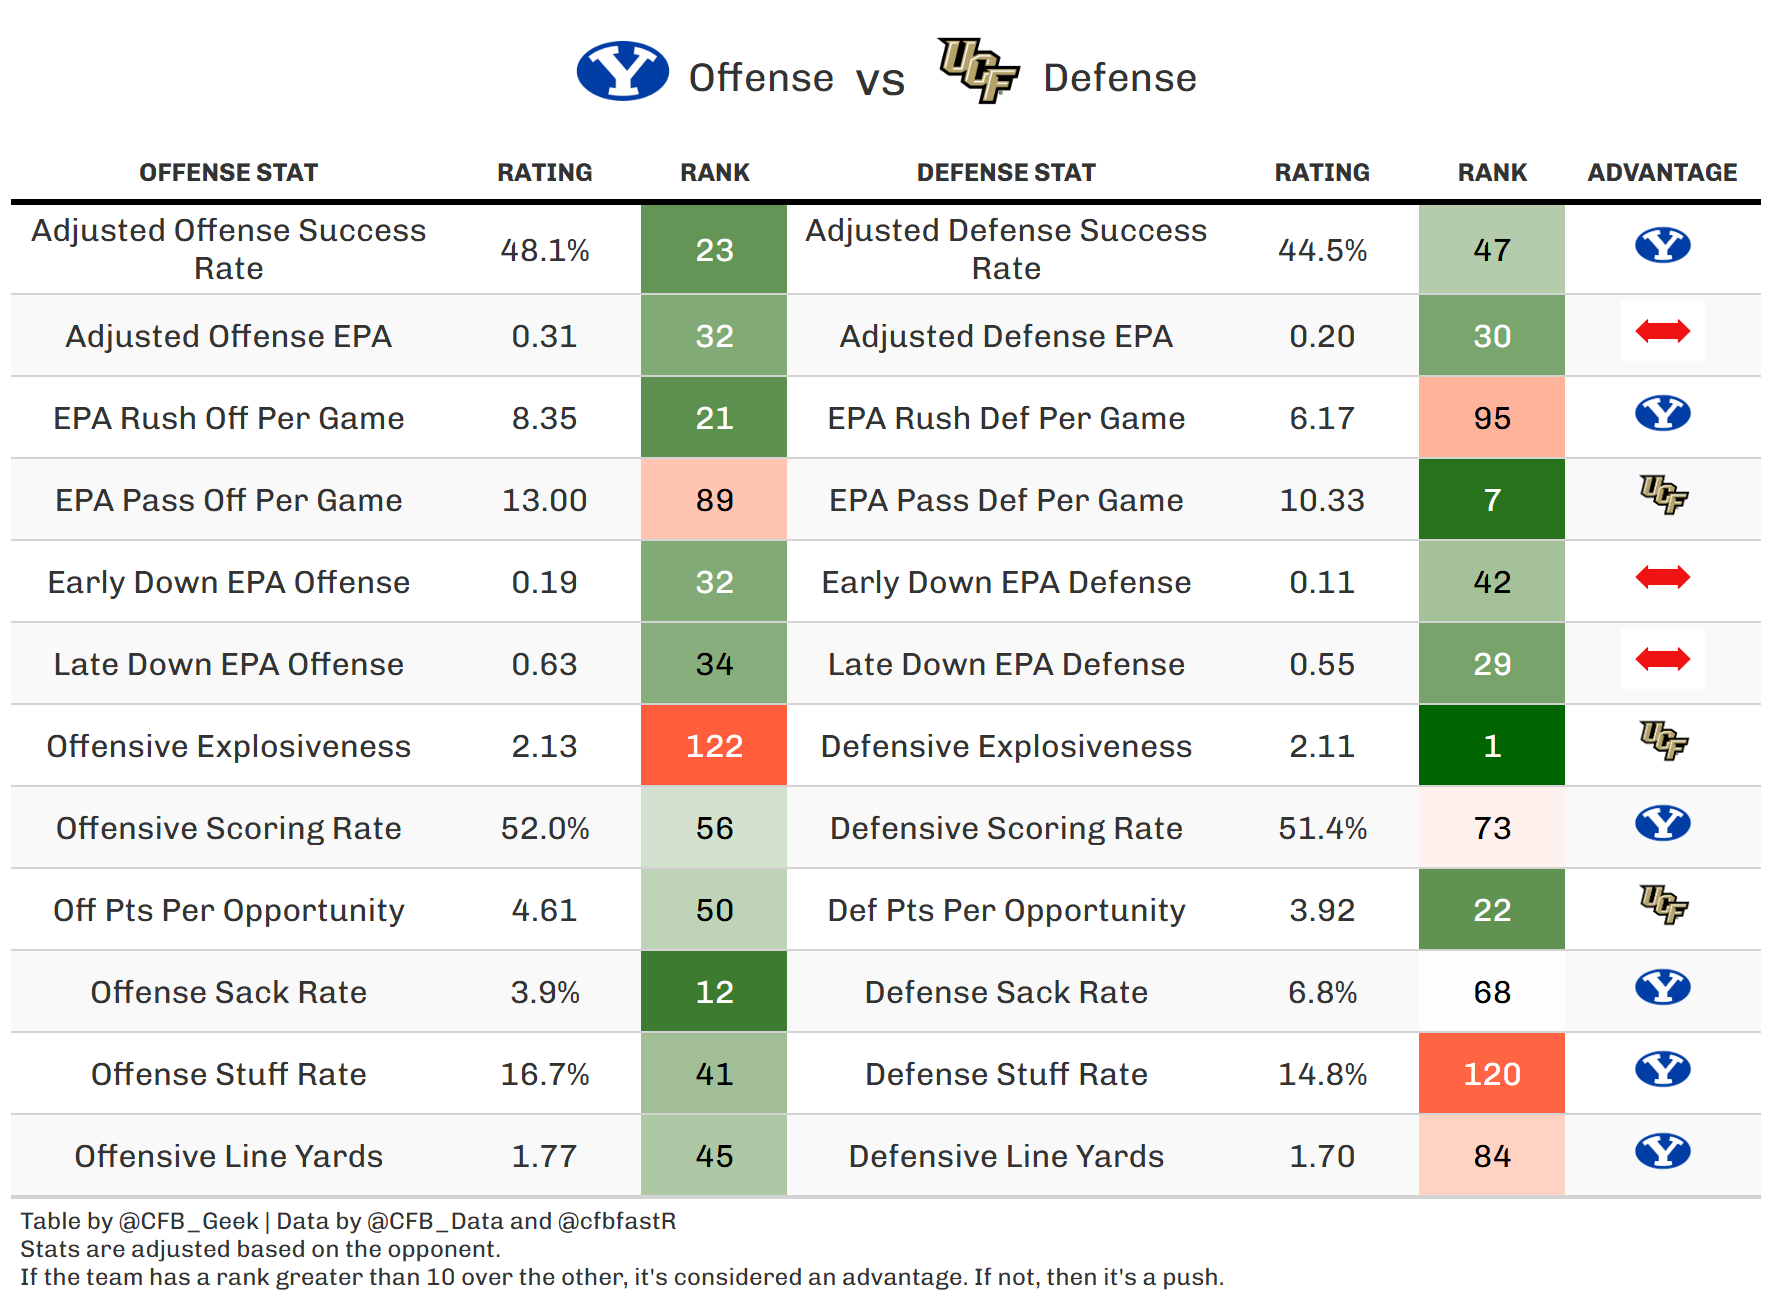
Task: Click the dark green defense rank 1 cell
Action: (x=1491, y=746)
